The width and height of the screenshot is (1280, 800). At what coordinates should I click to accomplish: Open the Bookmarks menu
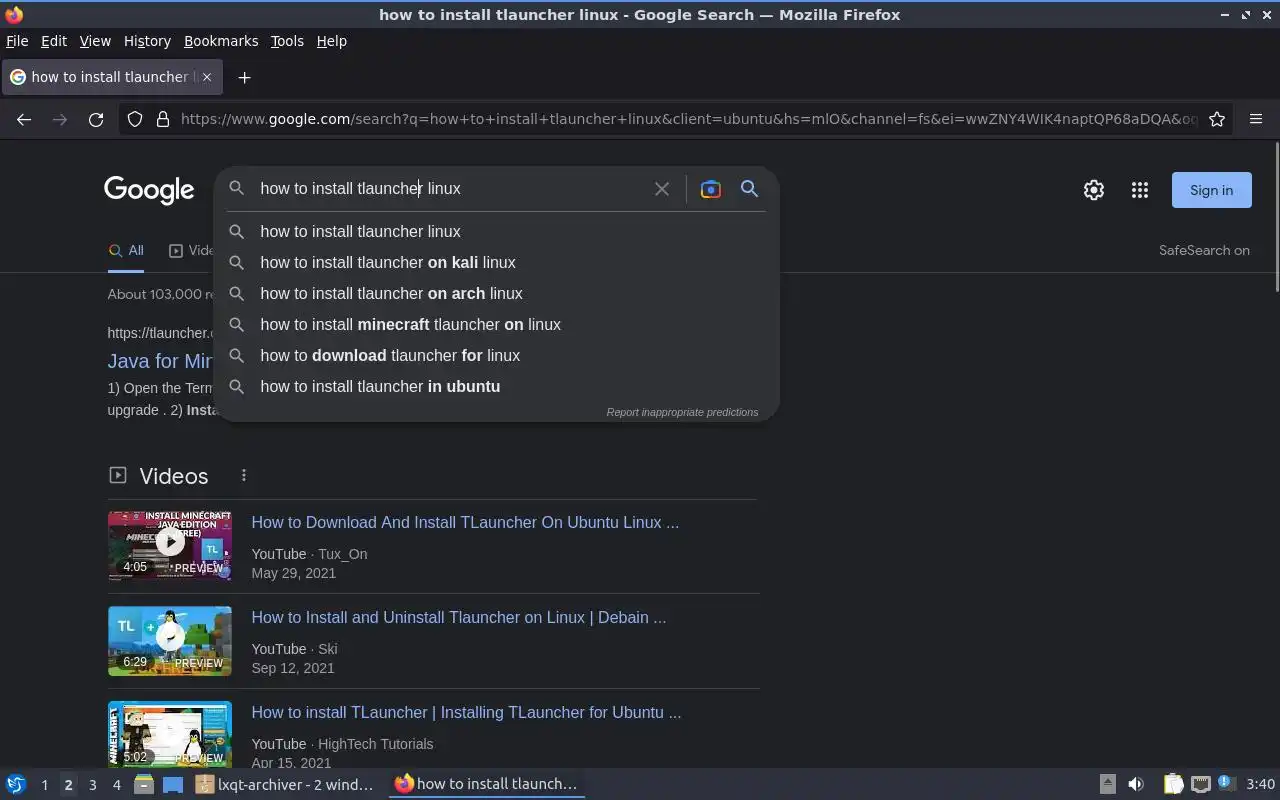coord(221,41)
